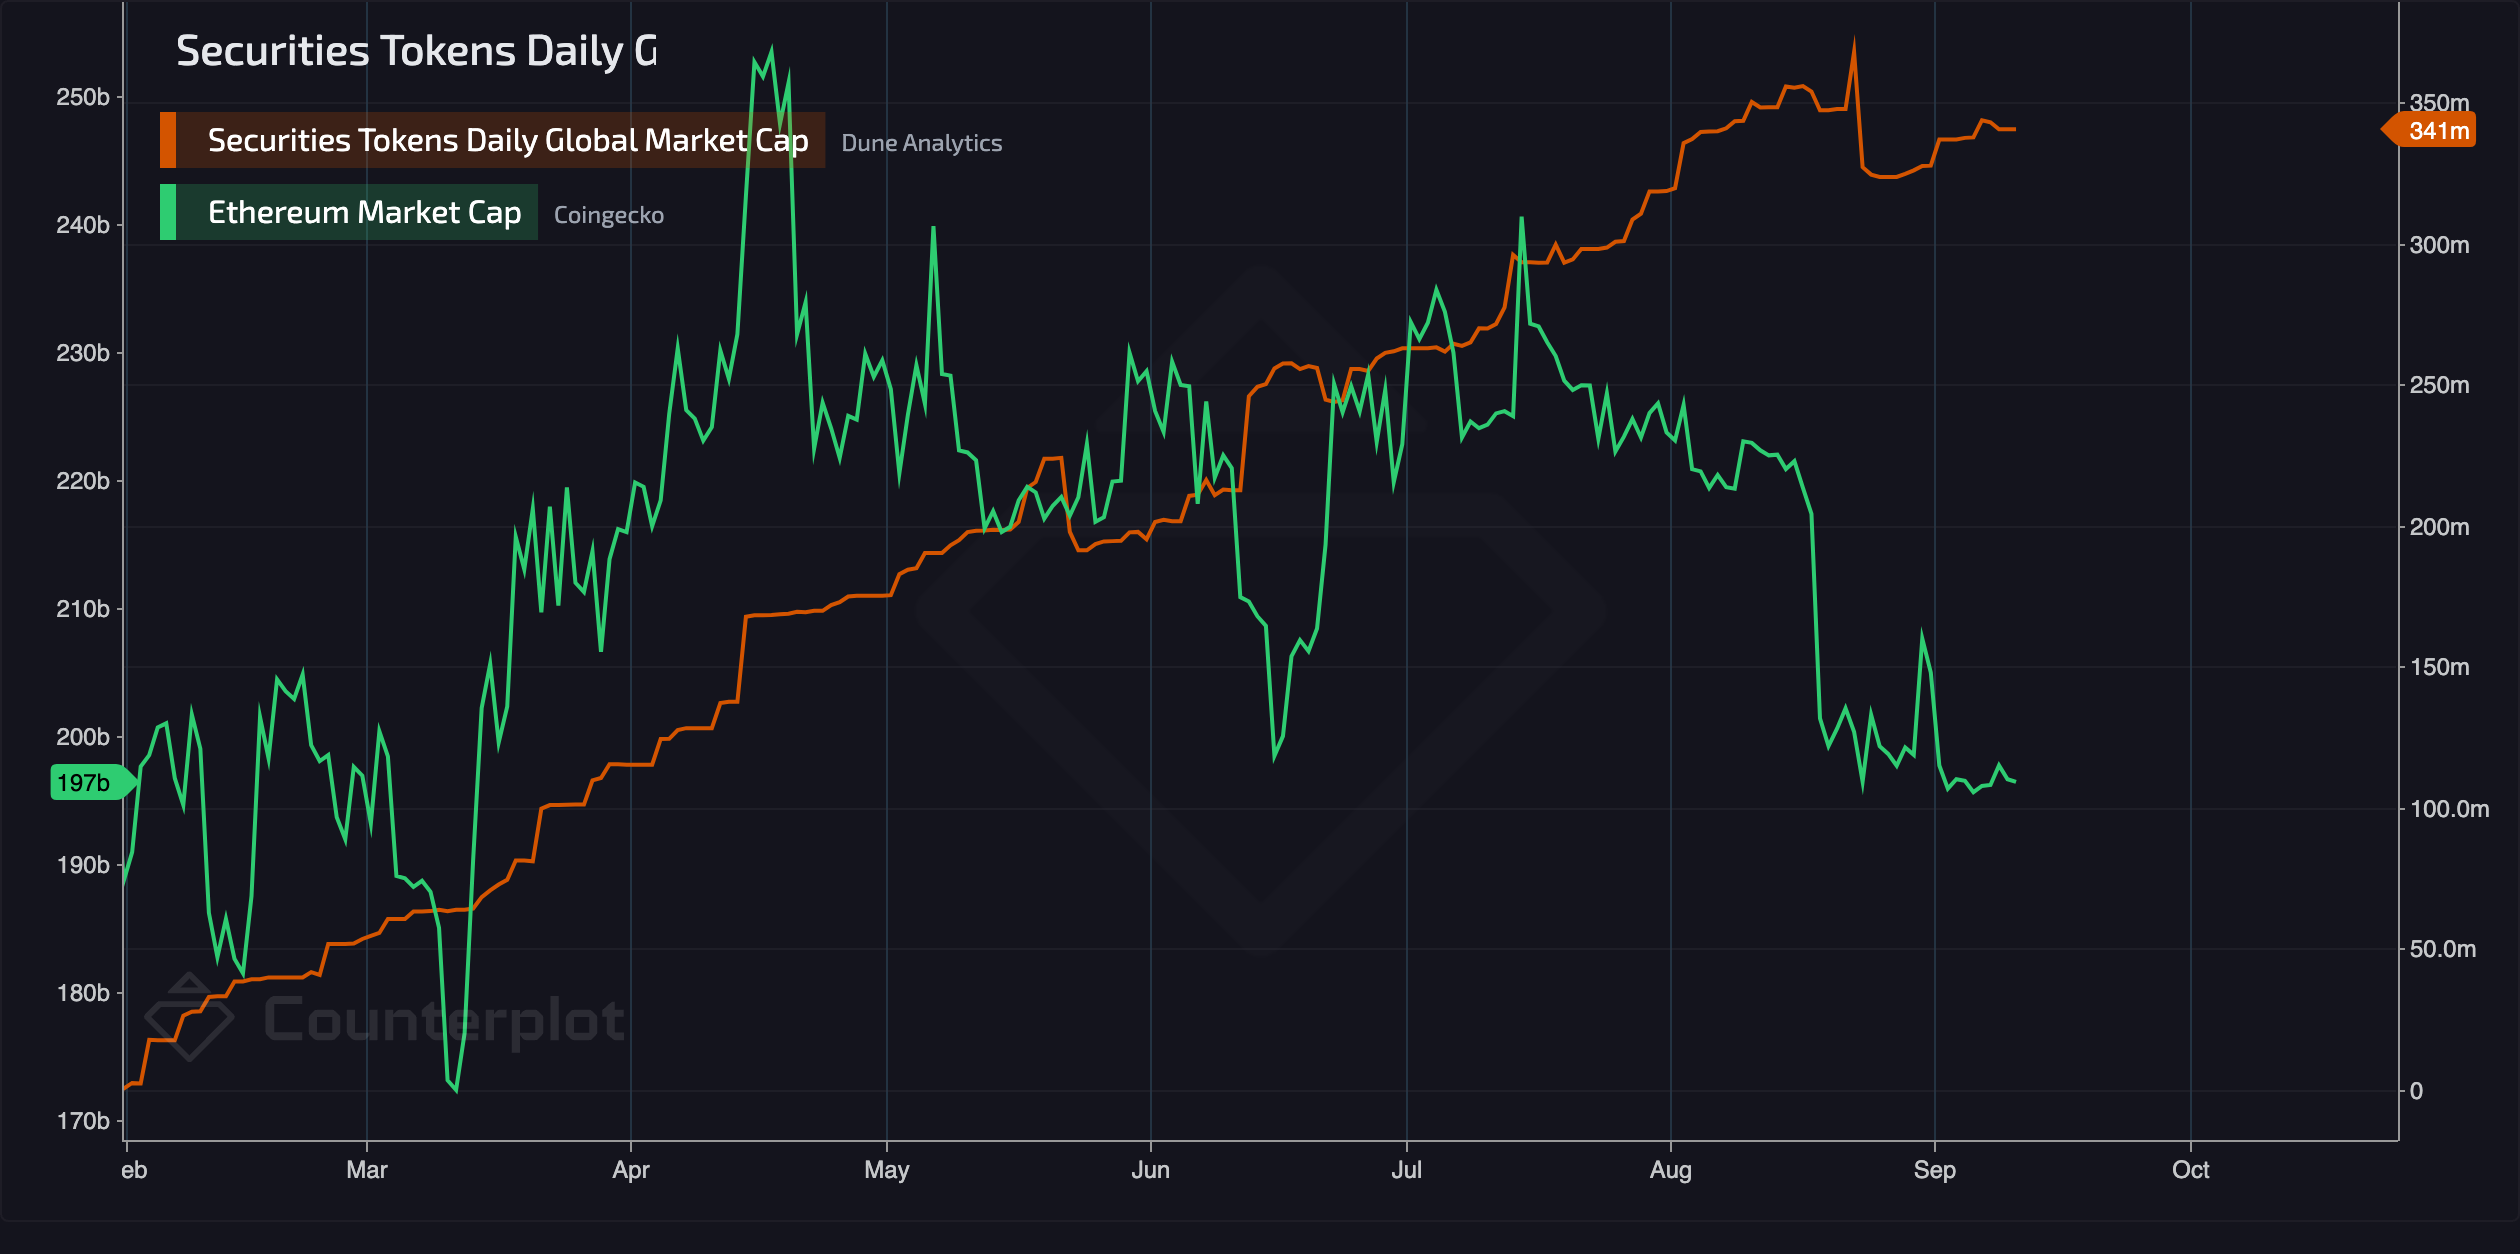Screen dimensions: 2520x1254
Task: Click the Jun x-axis label
Action: [x=1151, y=1170]
